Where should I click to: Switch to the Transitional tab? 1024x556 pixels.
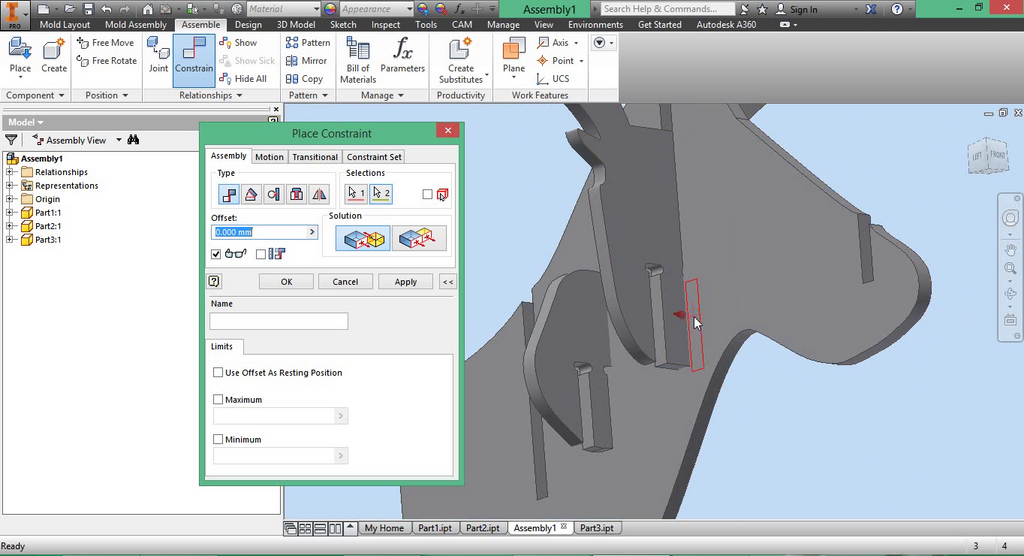pos(315,157)
